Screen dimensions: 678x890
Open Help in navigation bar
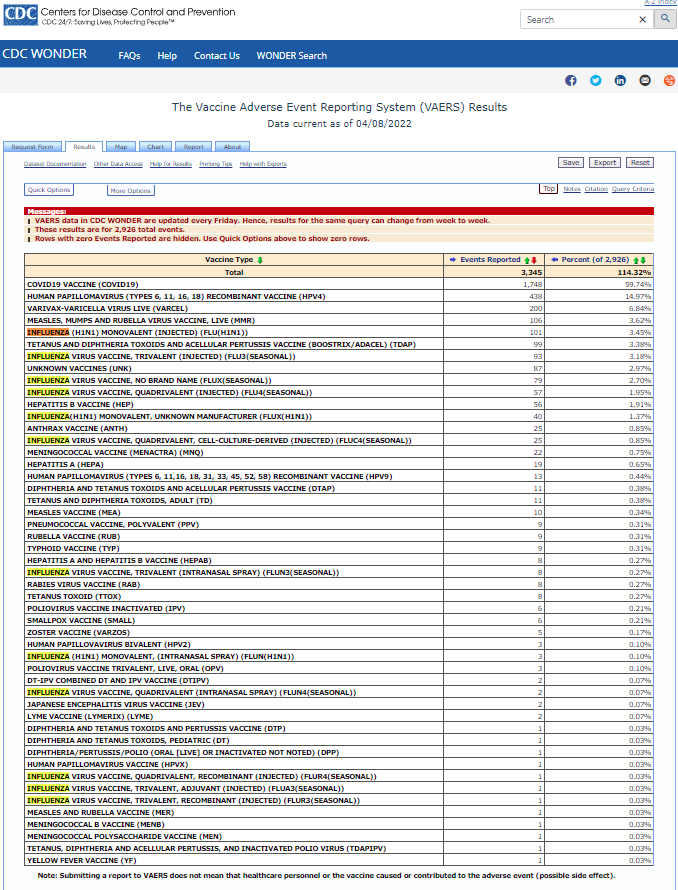[167, 56]
